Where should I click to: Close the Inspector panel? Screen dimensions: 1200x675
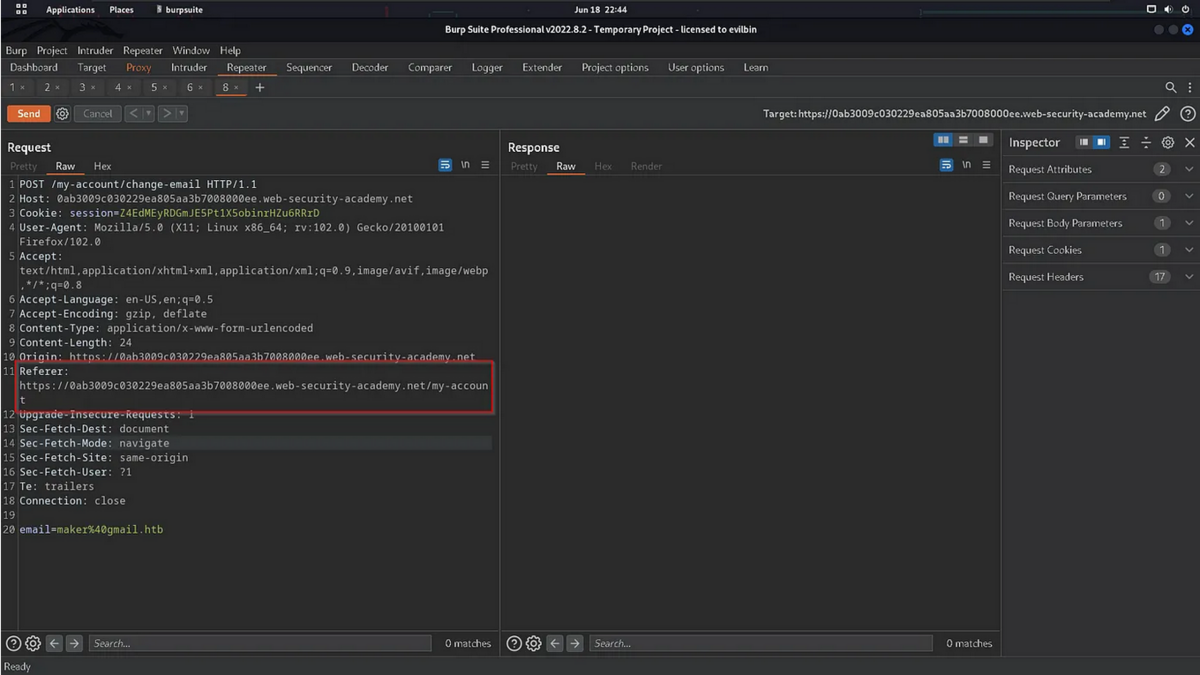coord(1189,143)
